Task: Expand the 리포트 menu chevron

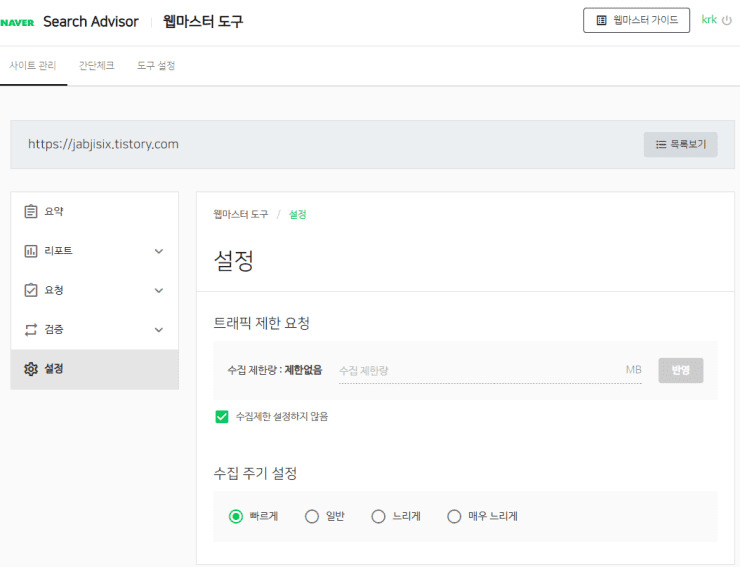Action: [159, 251]
